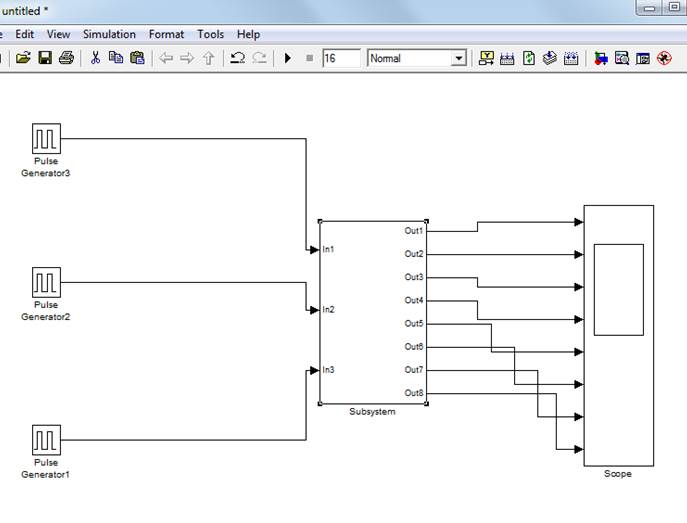Image resolution: width=687 pixels, height=523 pixels.
Task: Cut selection with the scissors icon
Action: click(95, 58)
